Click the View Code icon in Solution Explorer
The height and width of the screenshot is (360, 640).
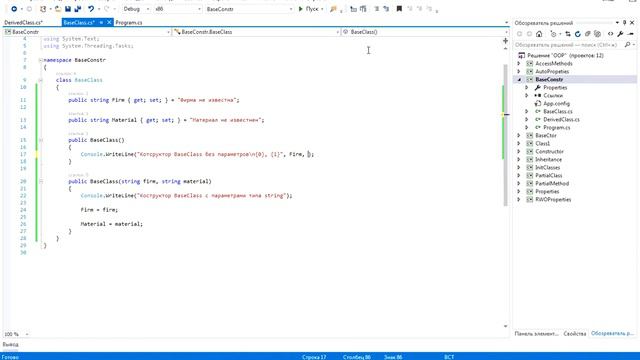click(x=610, y=34)
